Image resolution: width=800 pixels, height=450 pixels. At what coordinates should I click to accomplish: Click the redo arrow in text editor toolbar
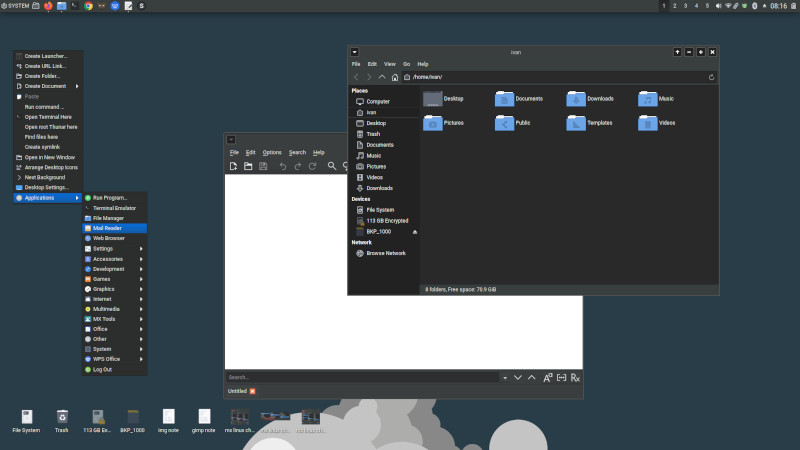click(x=298, y=166)
